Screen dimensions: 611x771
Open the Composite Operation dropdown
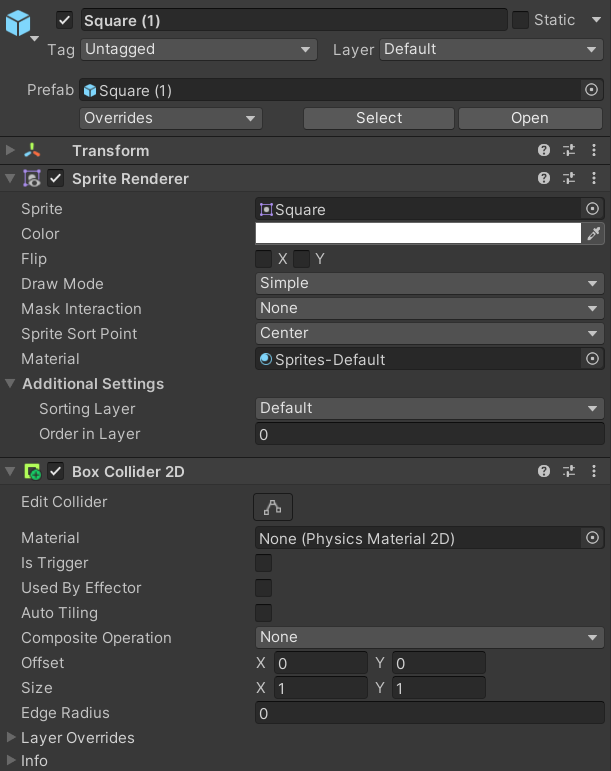click(430, 637)
